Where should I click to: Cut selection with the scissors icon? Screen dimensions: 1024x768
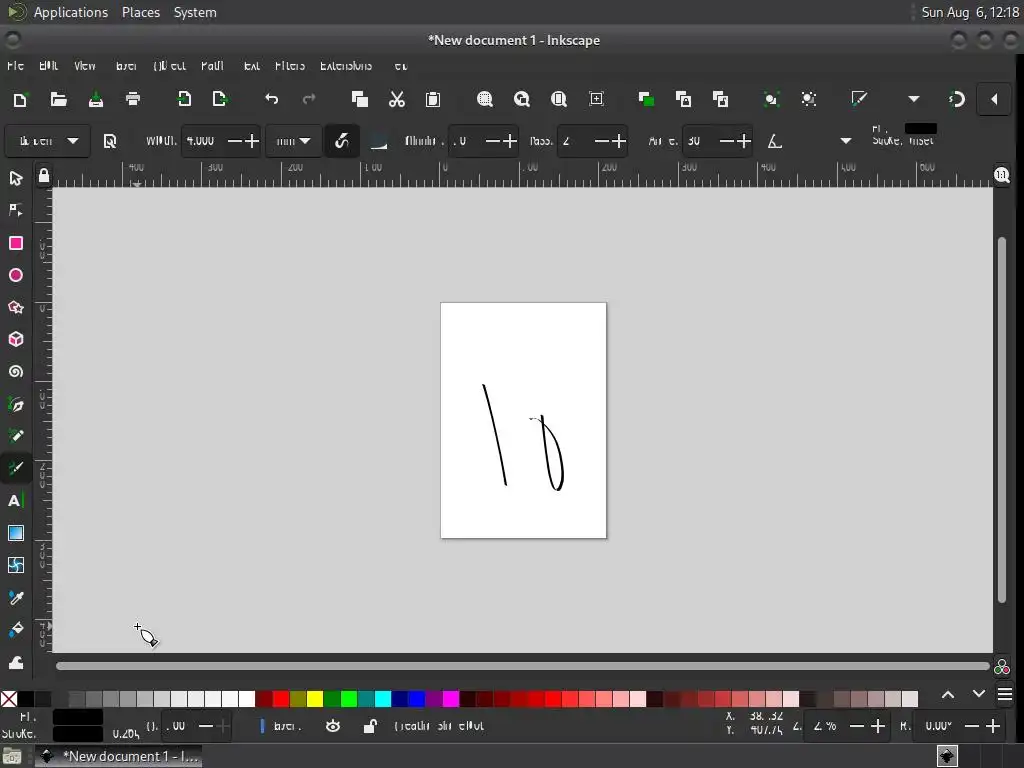point(396,99)
